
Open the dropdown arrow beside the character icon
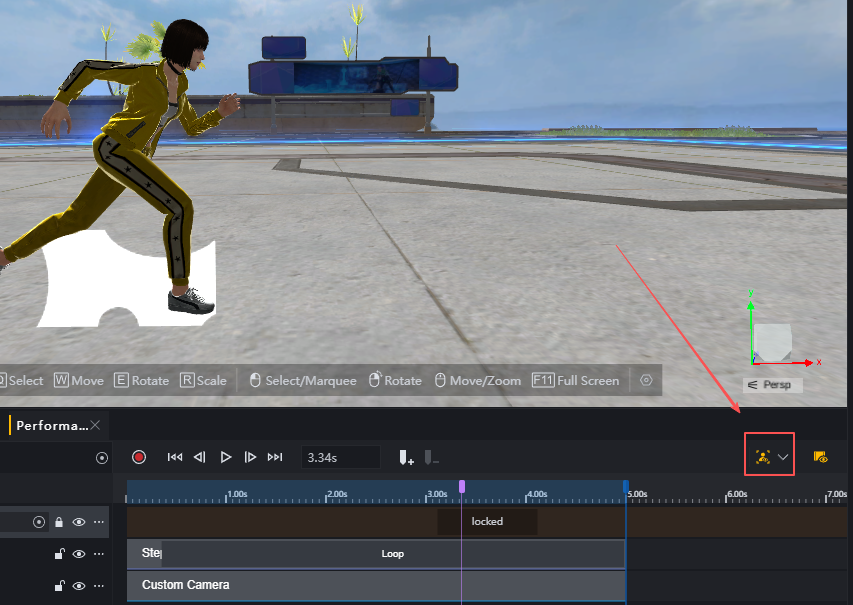pos(783,457)
